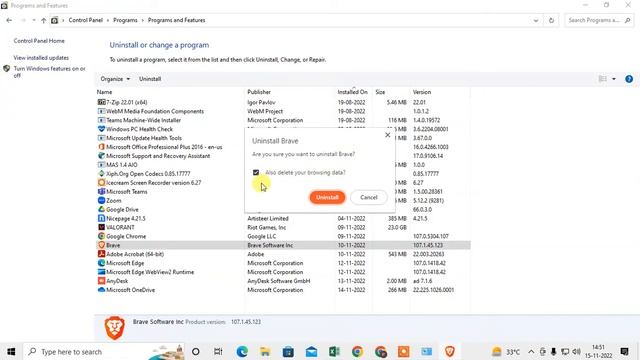640x360 pixels.
Task: Open volume control in system tray
Action: tap(576, 351)
